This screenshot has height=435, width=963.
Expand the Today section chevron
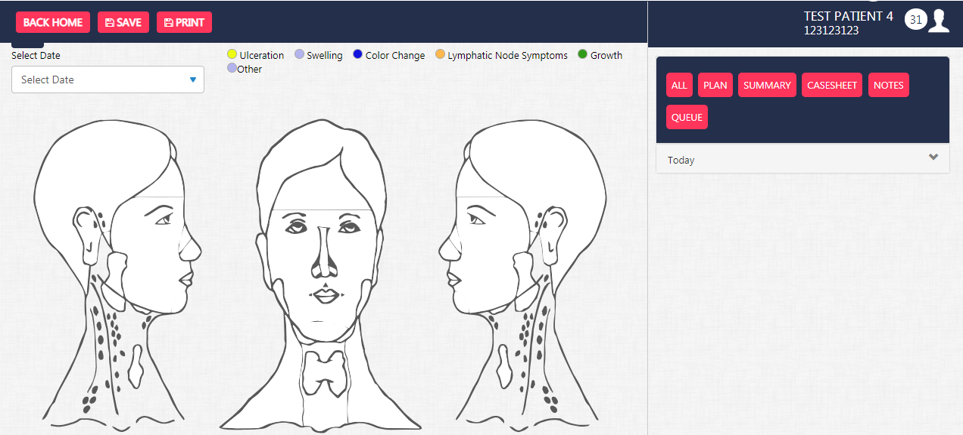[x=933, y=158]
